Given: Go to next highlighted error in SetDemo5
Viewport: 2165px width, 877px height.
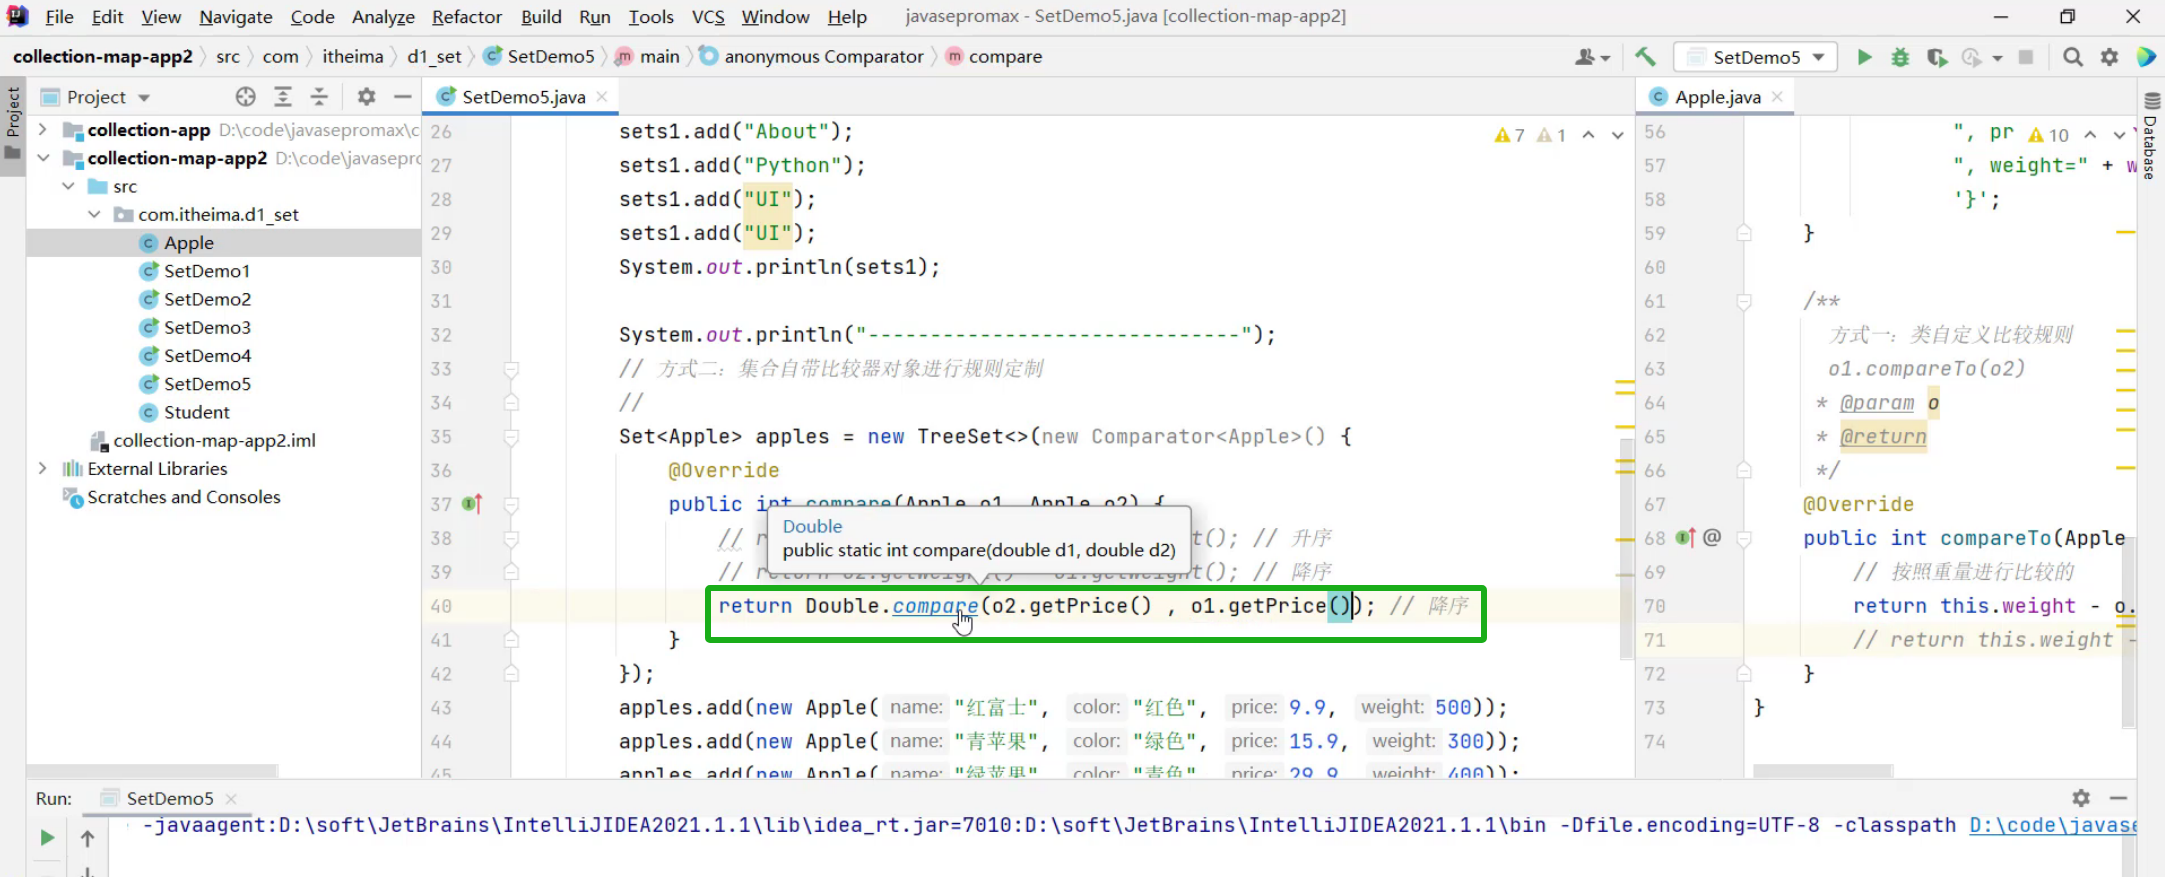Looking at the screenshot, I should [1617, 135].
